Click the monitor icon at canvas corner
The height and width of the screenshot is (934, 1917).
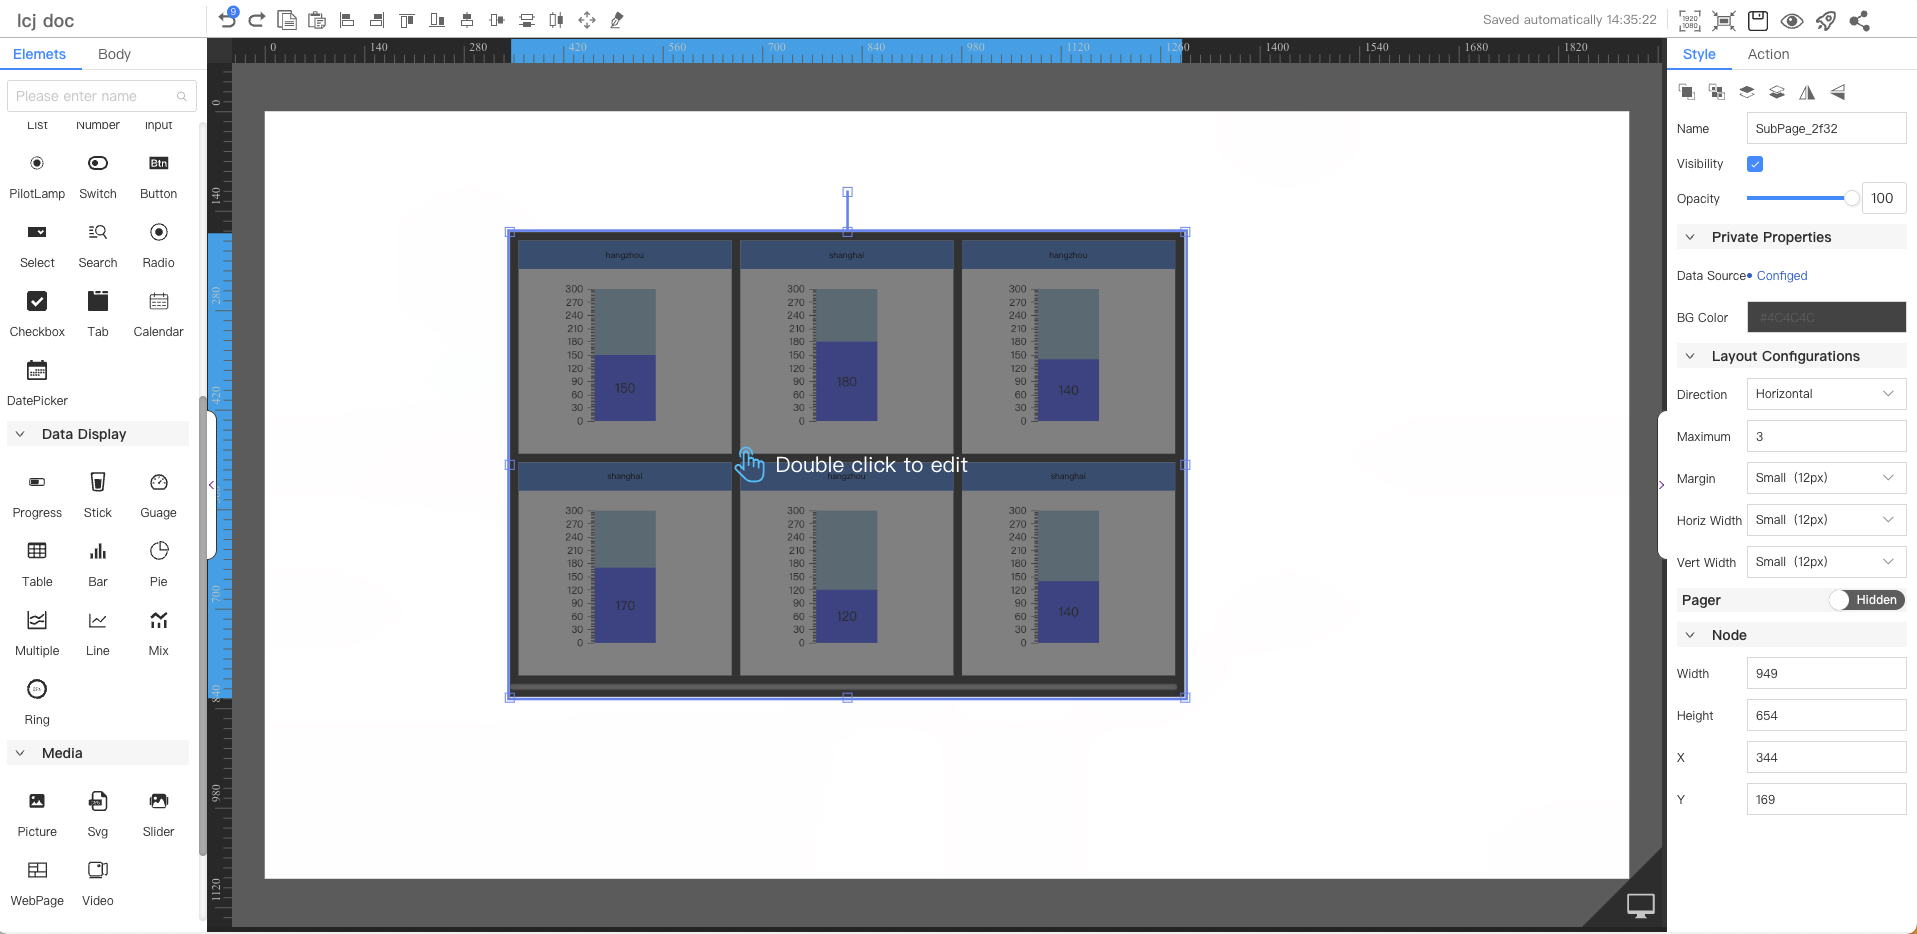coord(1641,906)
